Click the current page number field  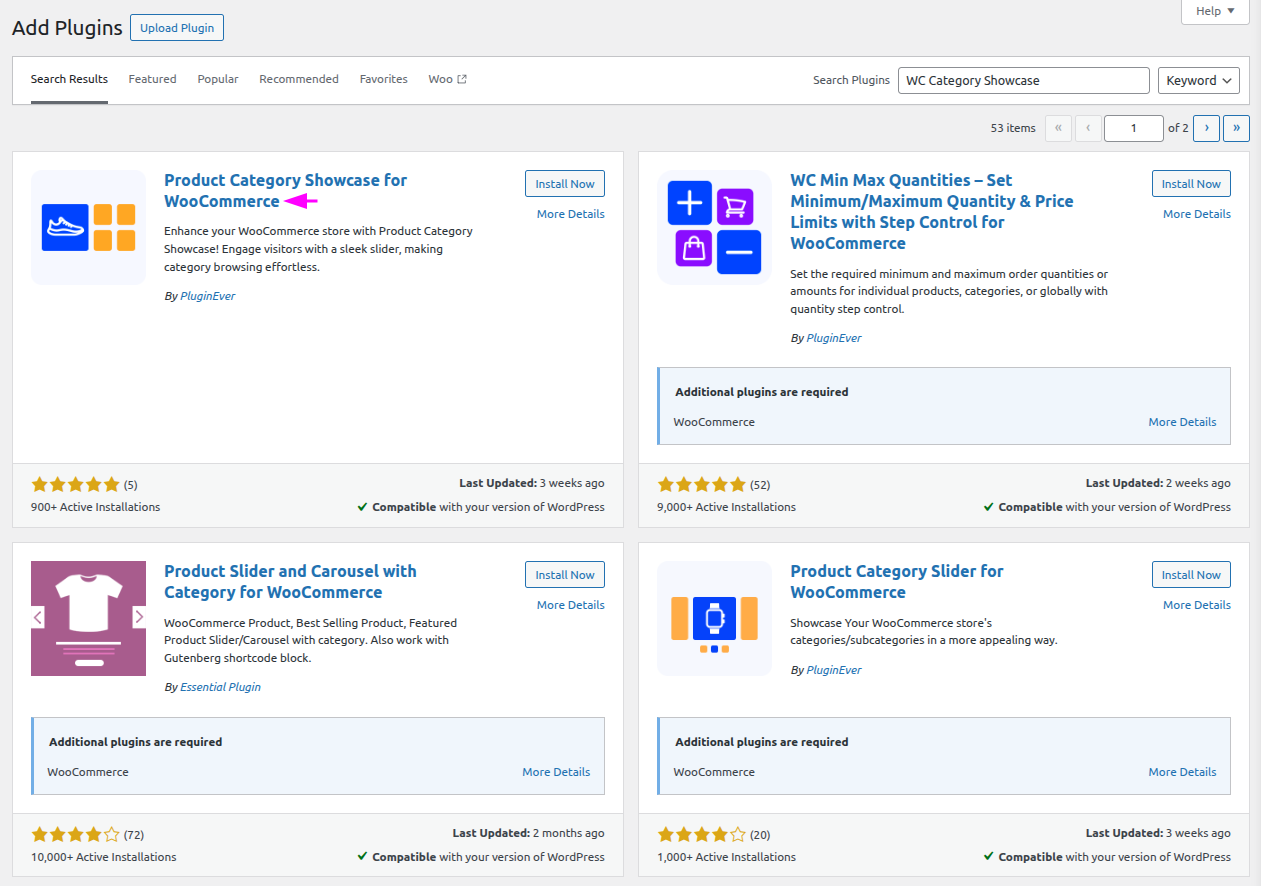(x=1134, y=128)
